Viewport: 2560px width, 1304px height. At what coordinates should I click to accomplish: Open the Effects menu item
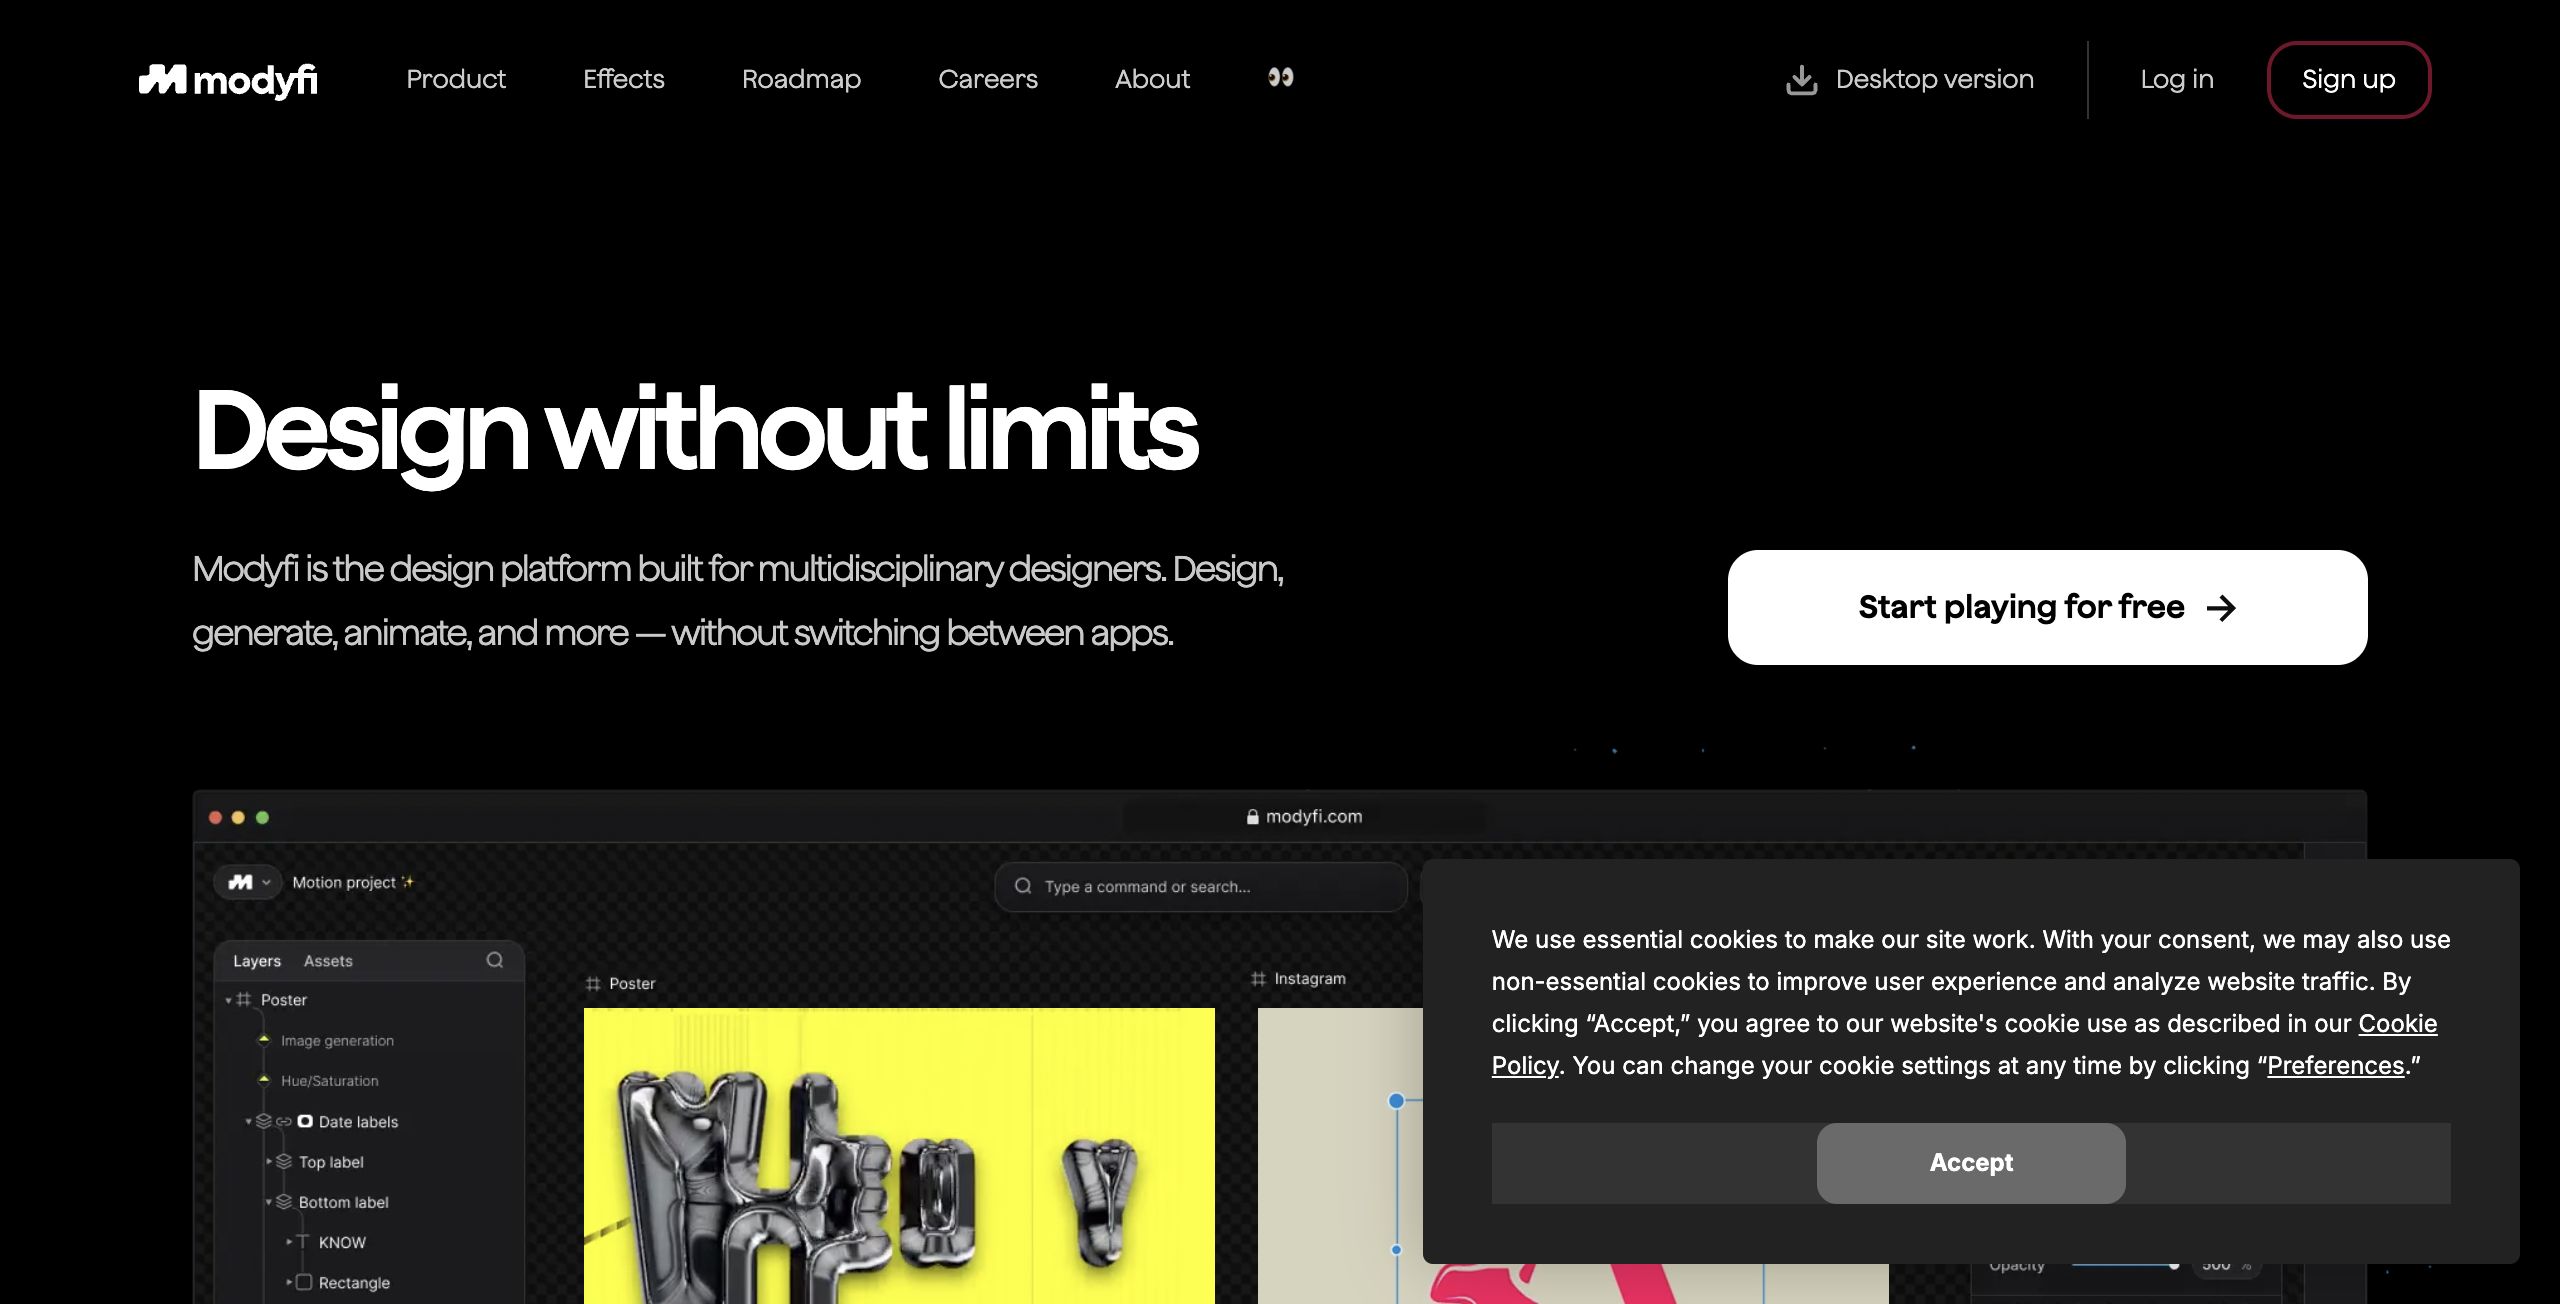point(624,79)
